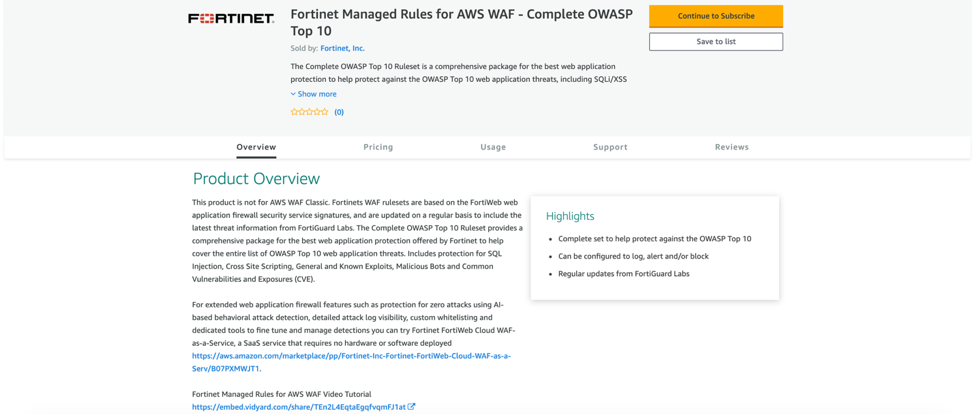Screen dimensions: 974x414
Task: Go to the Support tab
Action: (x=610, y=147)
